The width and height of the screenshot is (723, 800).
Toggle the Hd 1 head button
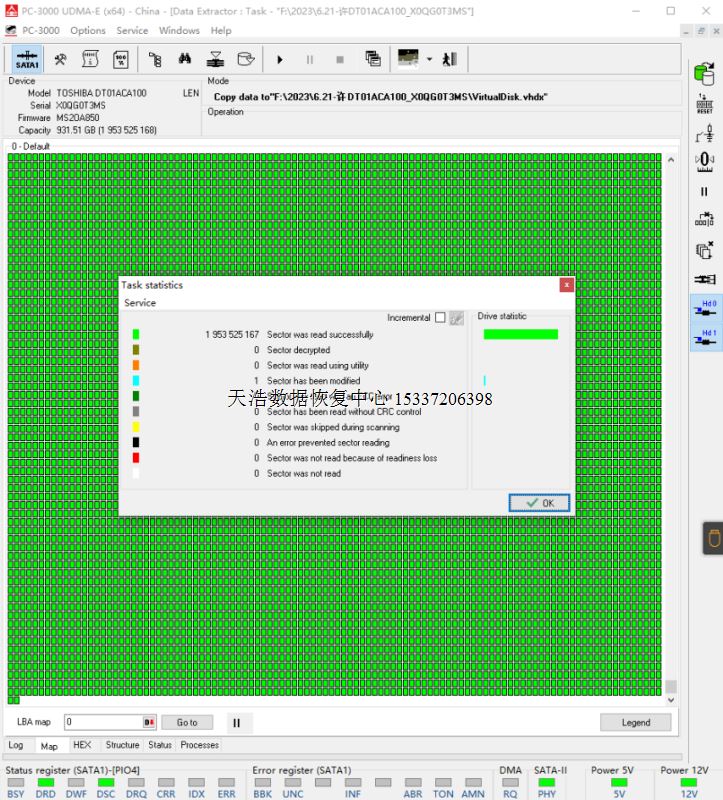pyautogui.click(x=705, y=338)
